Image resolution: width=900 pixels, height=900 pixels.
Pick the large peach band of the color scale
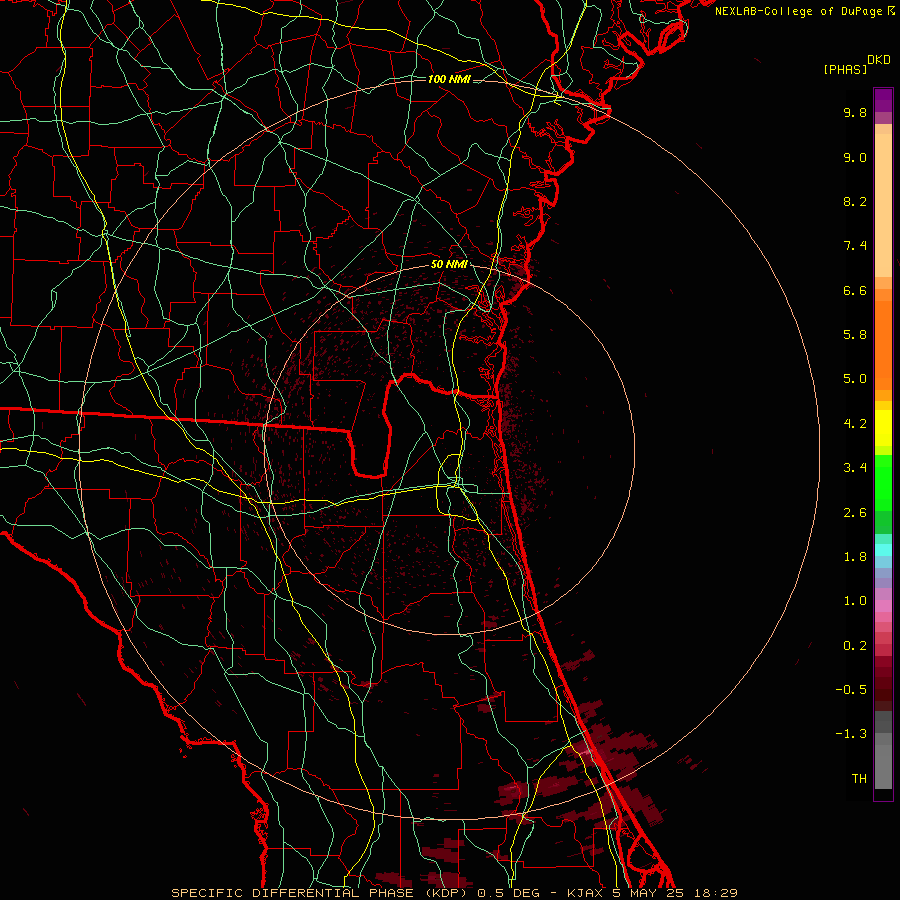tap(883, 205)
